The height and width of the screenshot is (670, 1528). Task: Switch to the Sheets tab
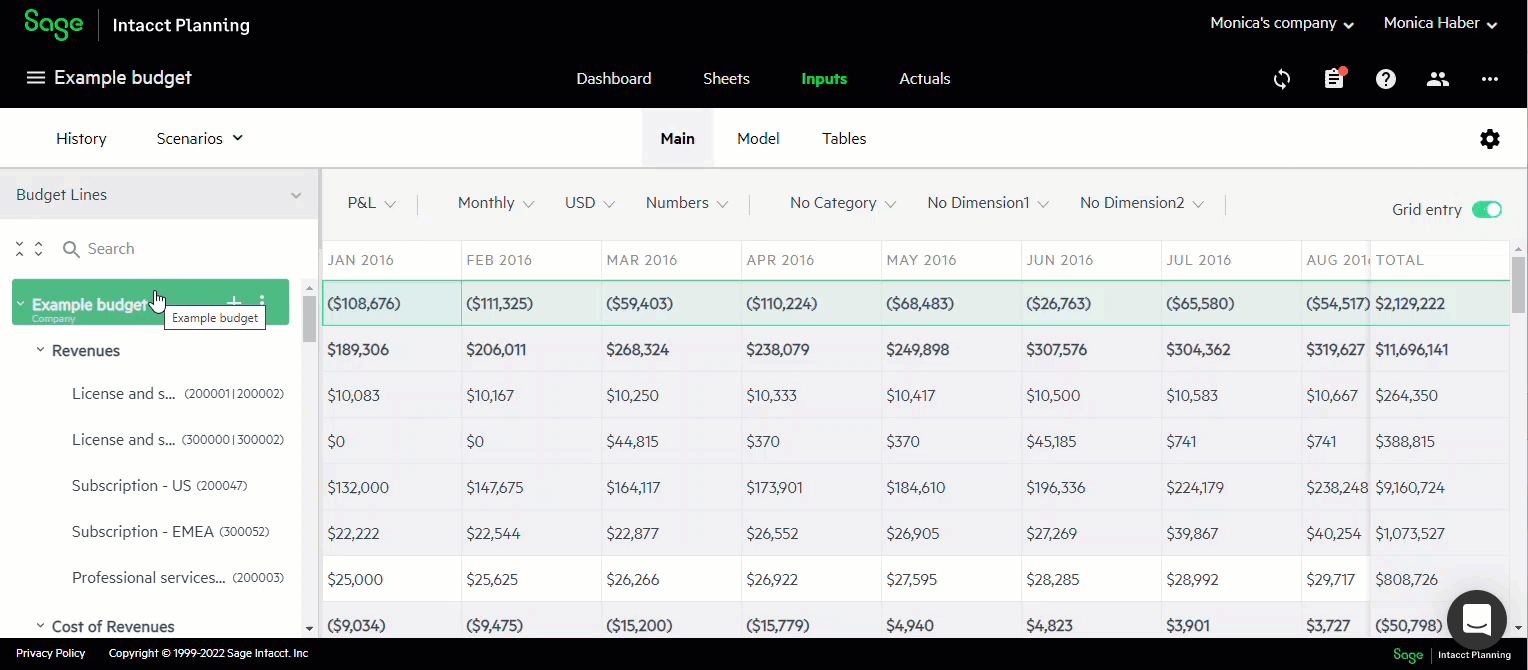tap(726, 79)
